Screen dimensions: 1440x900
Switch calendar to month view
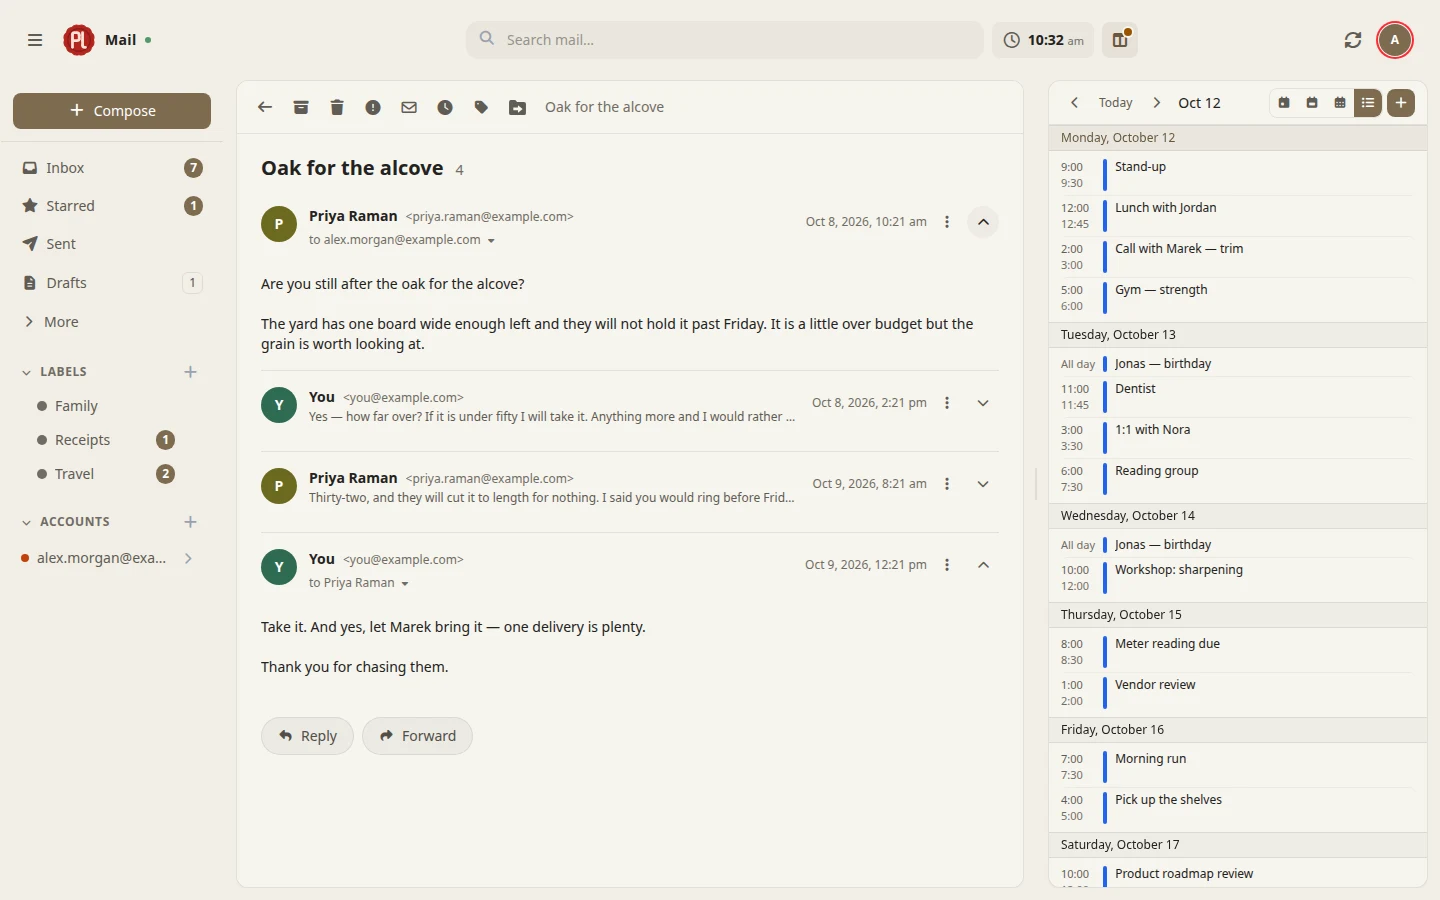1340,103
